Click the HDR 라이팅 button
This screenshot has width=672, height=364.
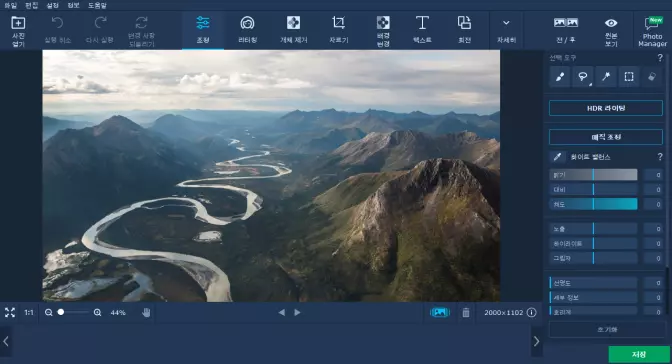(x=606, y=108)
